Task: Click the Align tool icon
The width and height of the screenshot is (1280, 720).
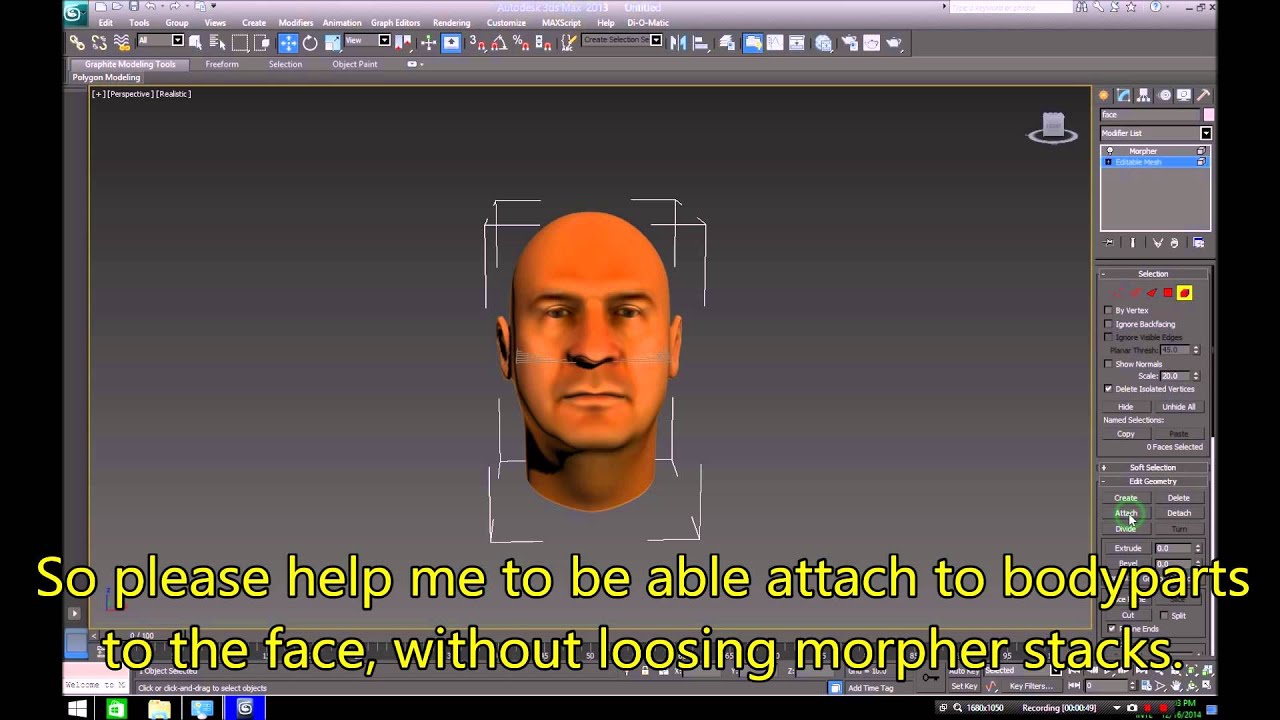Action: [x=701, y=42]
